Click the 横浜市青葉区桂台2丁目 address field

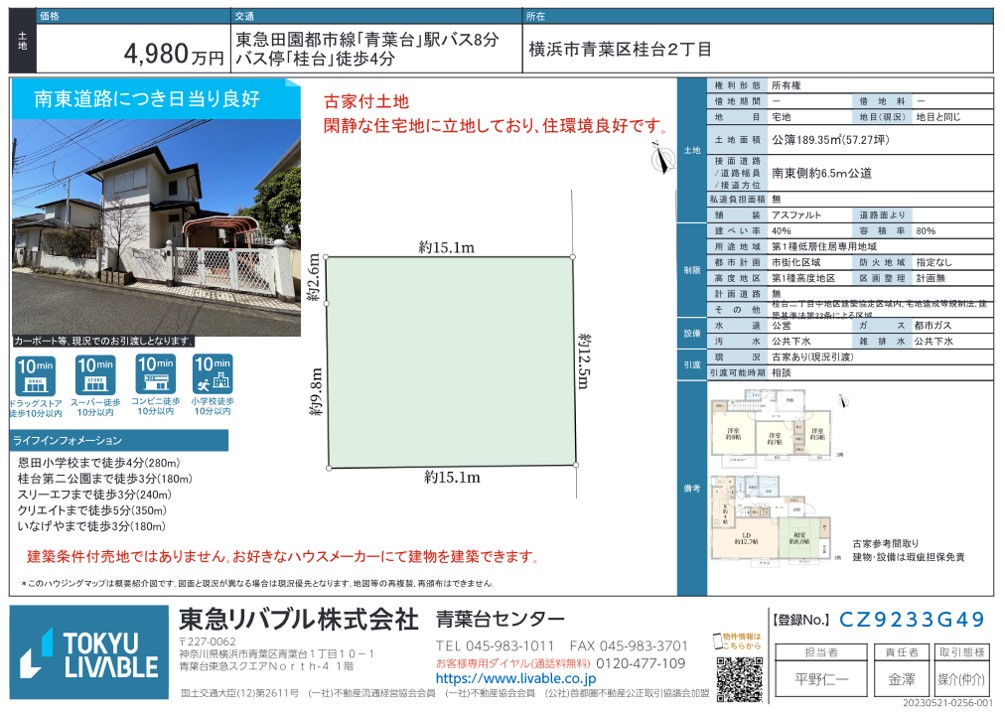click(620, 50)
